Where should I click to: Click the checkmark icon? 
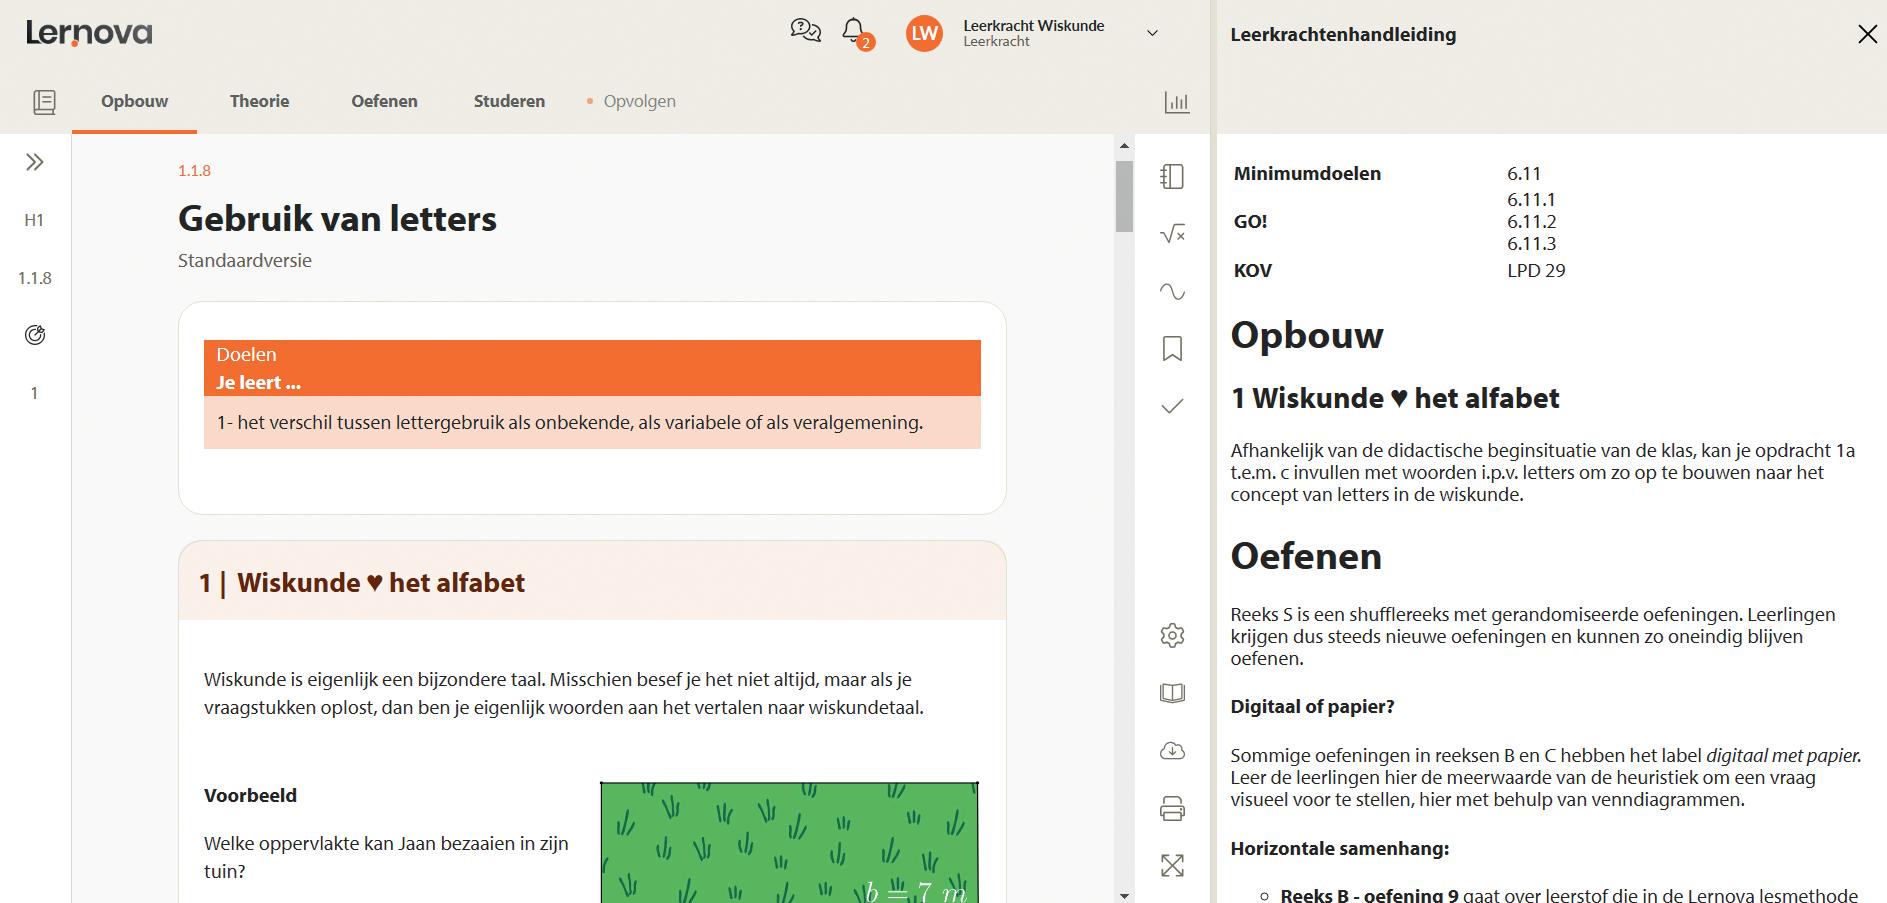1172,406
